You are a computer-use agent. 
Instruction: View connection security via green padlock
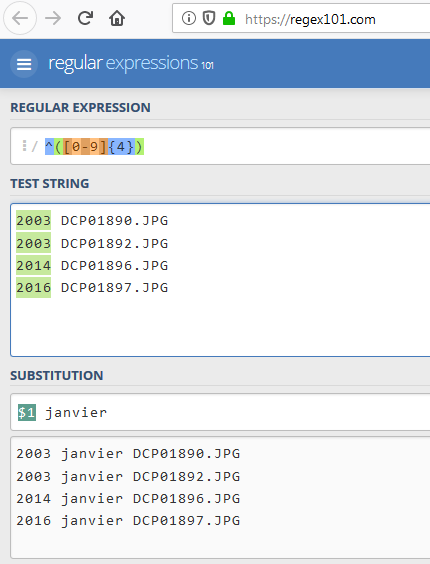pyautogui.click(x=229, y=18)
